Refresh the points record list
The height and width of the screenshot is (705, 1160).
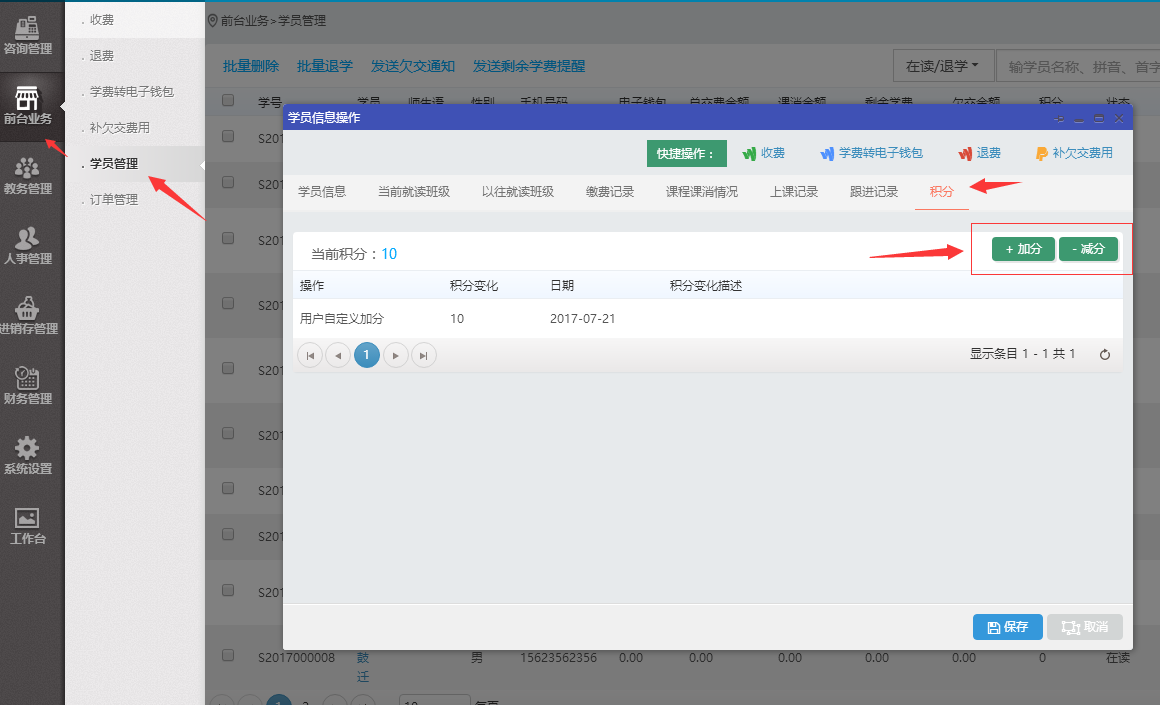[x=1105, y=355]
